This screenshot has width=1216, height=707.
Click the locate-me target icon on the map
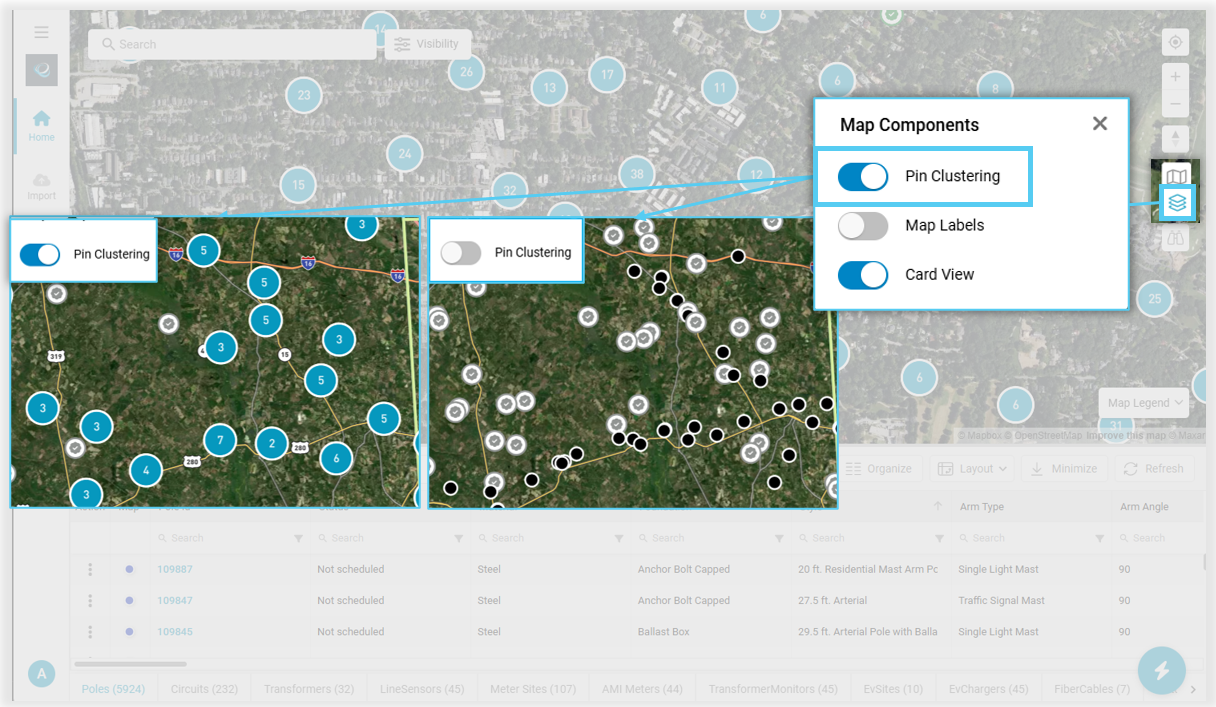pos(1176,42)
